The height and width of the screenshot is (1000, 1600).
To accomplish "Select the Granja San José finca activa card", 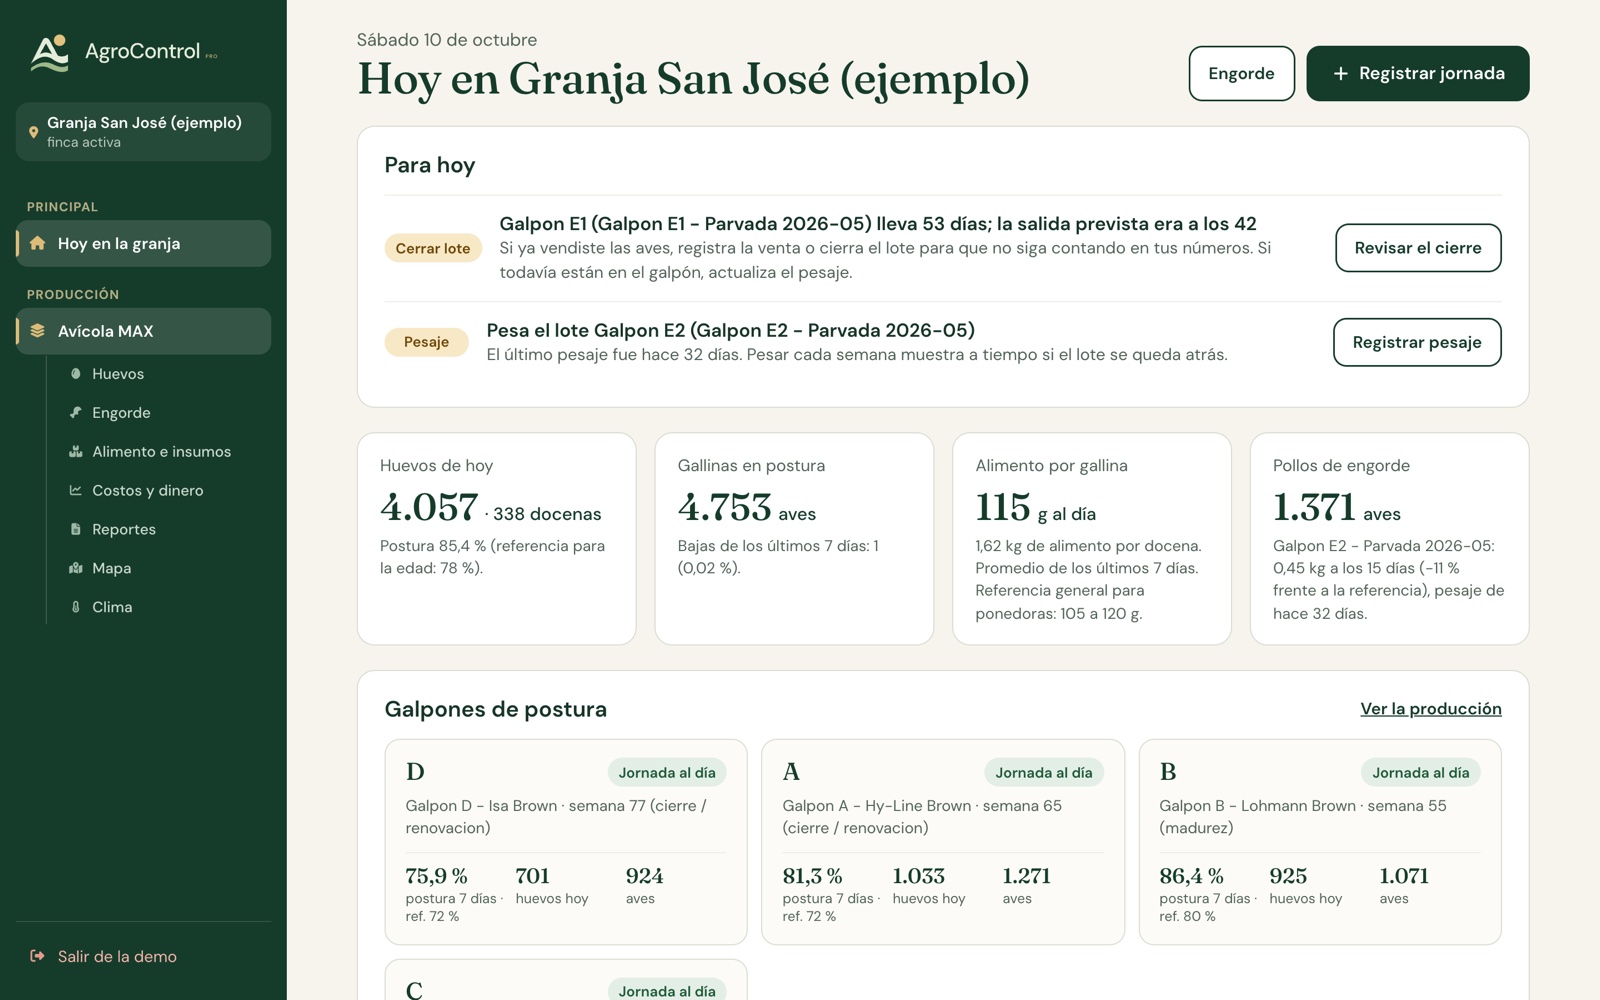I will (143, 132).
